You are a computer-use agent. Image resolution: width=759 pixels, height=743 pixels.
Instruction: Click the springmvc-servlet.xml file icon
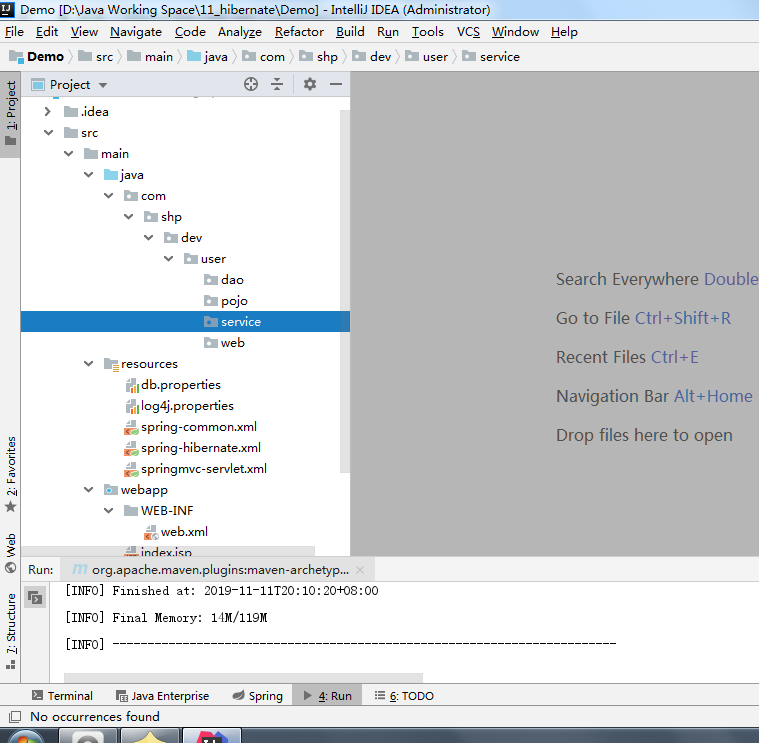point(131,469)
